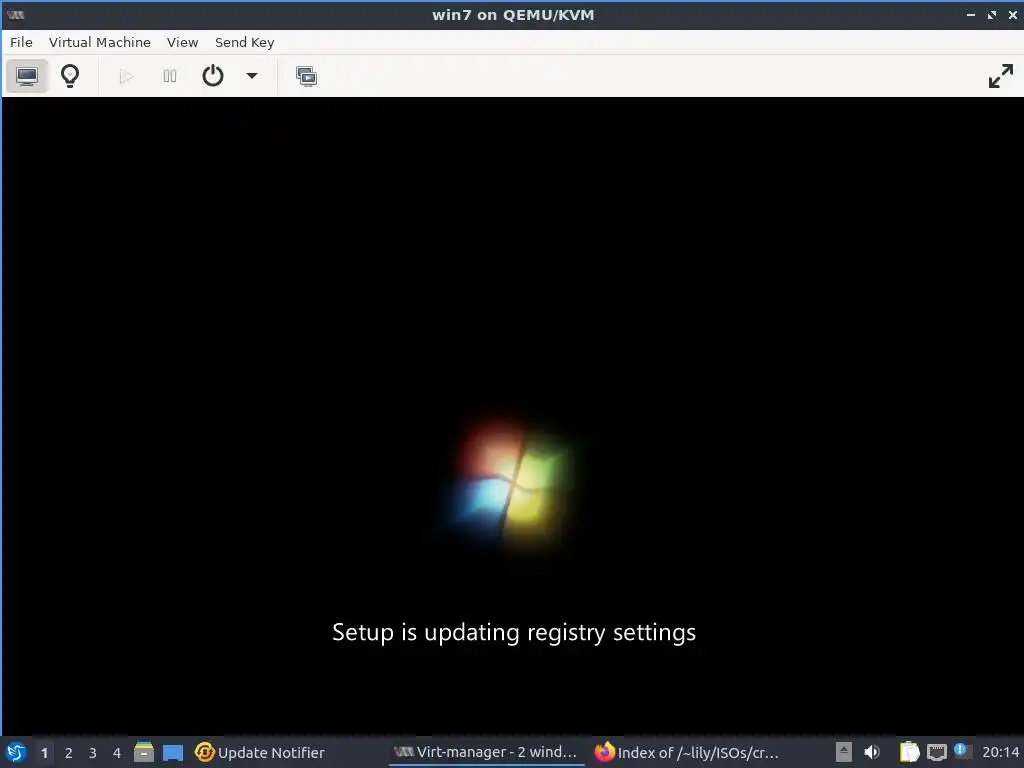Viewport: 1024px width, 768px height.
Task: Open the manage VM snapshots icon
Action: pos(306,76)
